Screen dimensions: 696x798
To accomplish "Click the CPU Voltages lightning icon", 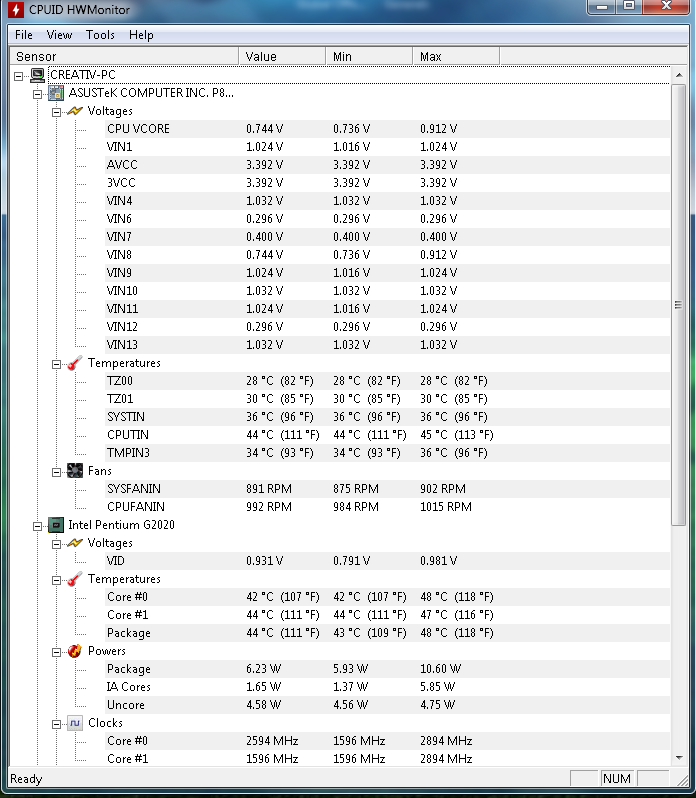I will coord(75,543).
